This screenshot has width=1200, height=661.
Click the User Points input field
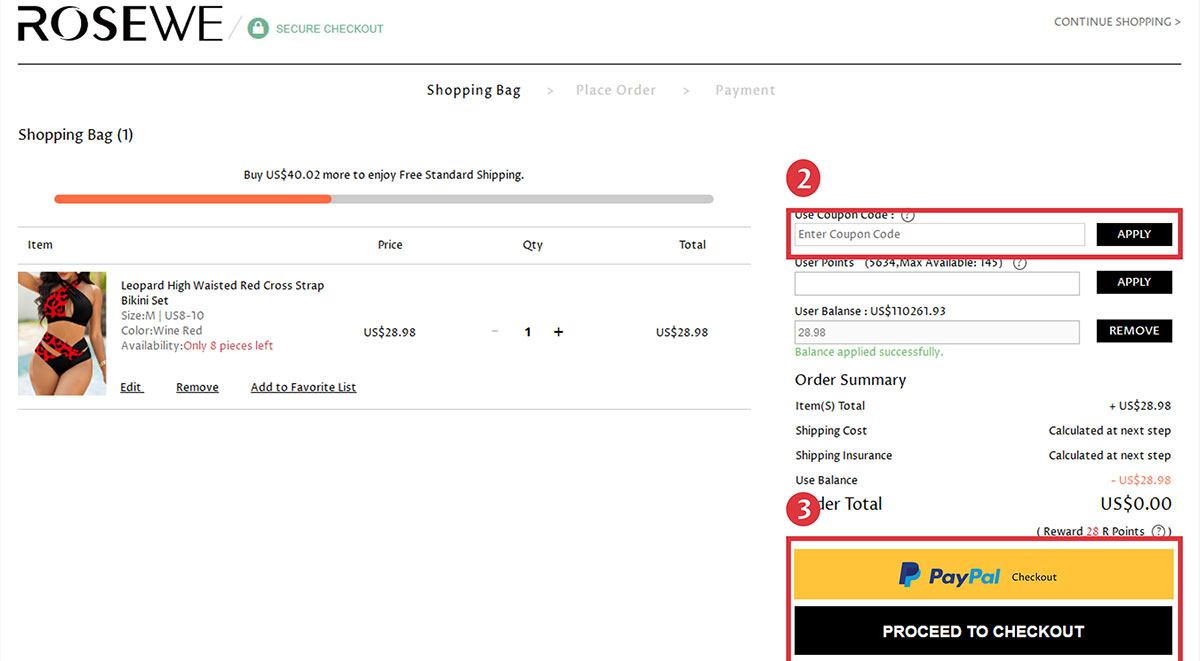tap(937, 283)
